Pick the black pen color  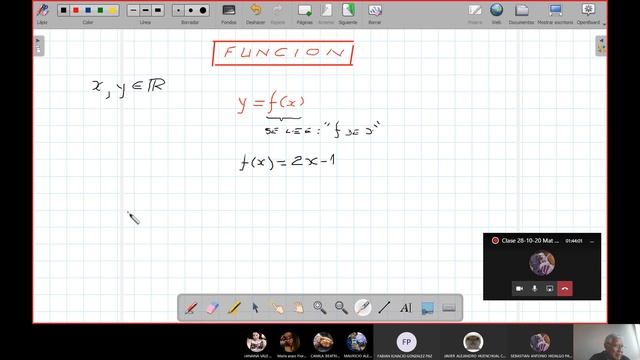64,10
